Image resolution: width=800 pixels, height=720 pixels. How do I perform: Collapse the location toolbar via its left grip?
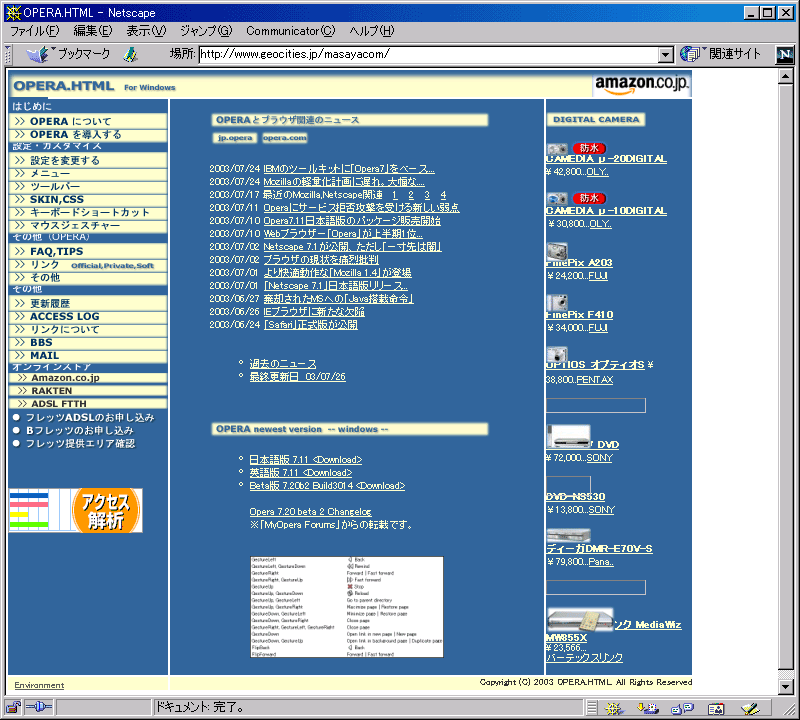pyautogui.click(x=8, y=55)
